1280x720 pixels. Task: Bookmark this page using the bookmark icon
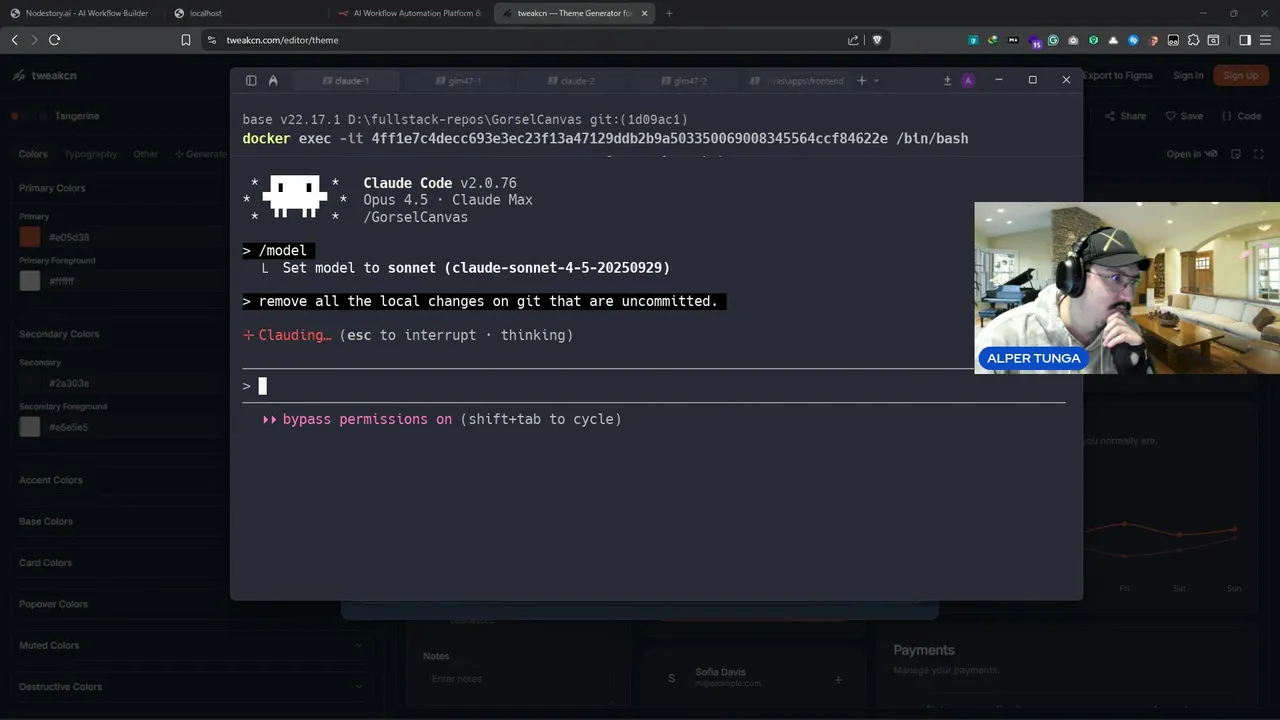click(186, 40)
